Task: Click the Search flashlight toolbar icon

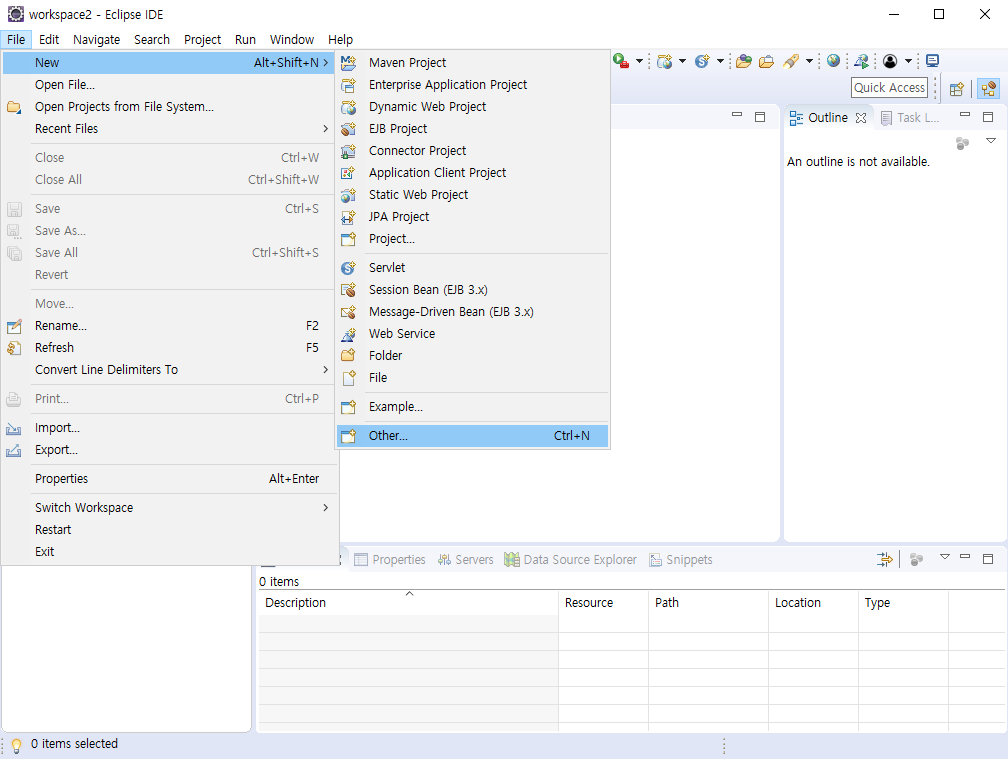Action: (x=791, y=61)
